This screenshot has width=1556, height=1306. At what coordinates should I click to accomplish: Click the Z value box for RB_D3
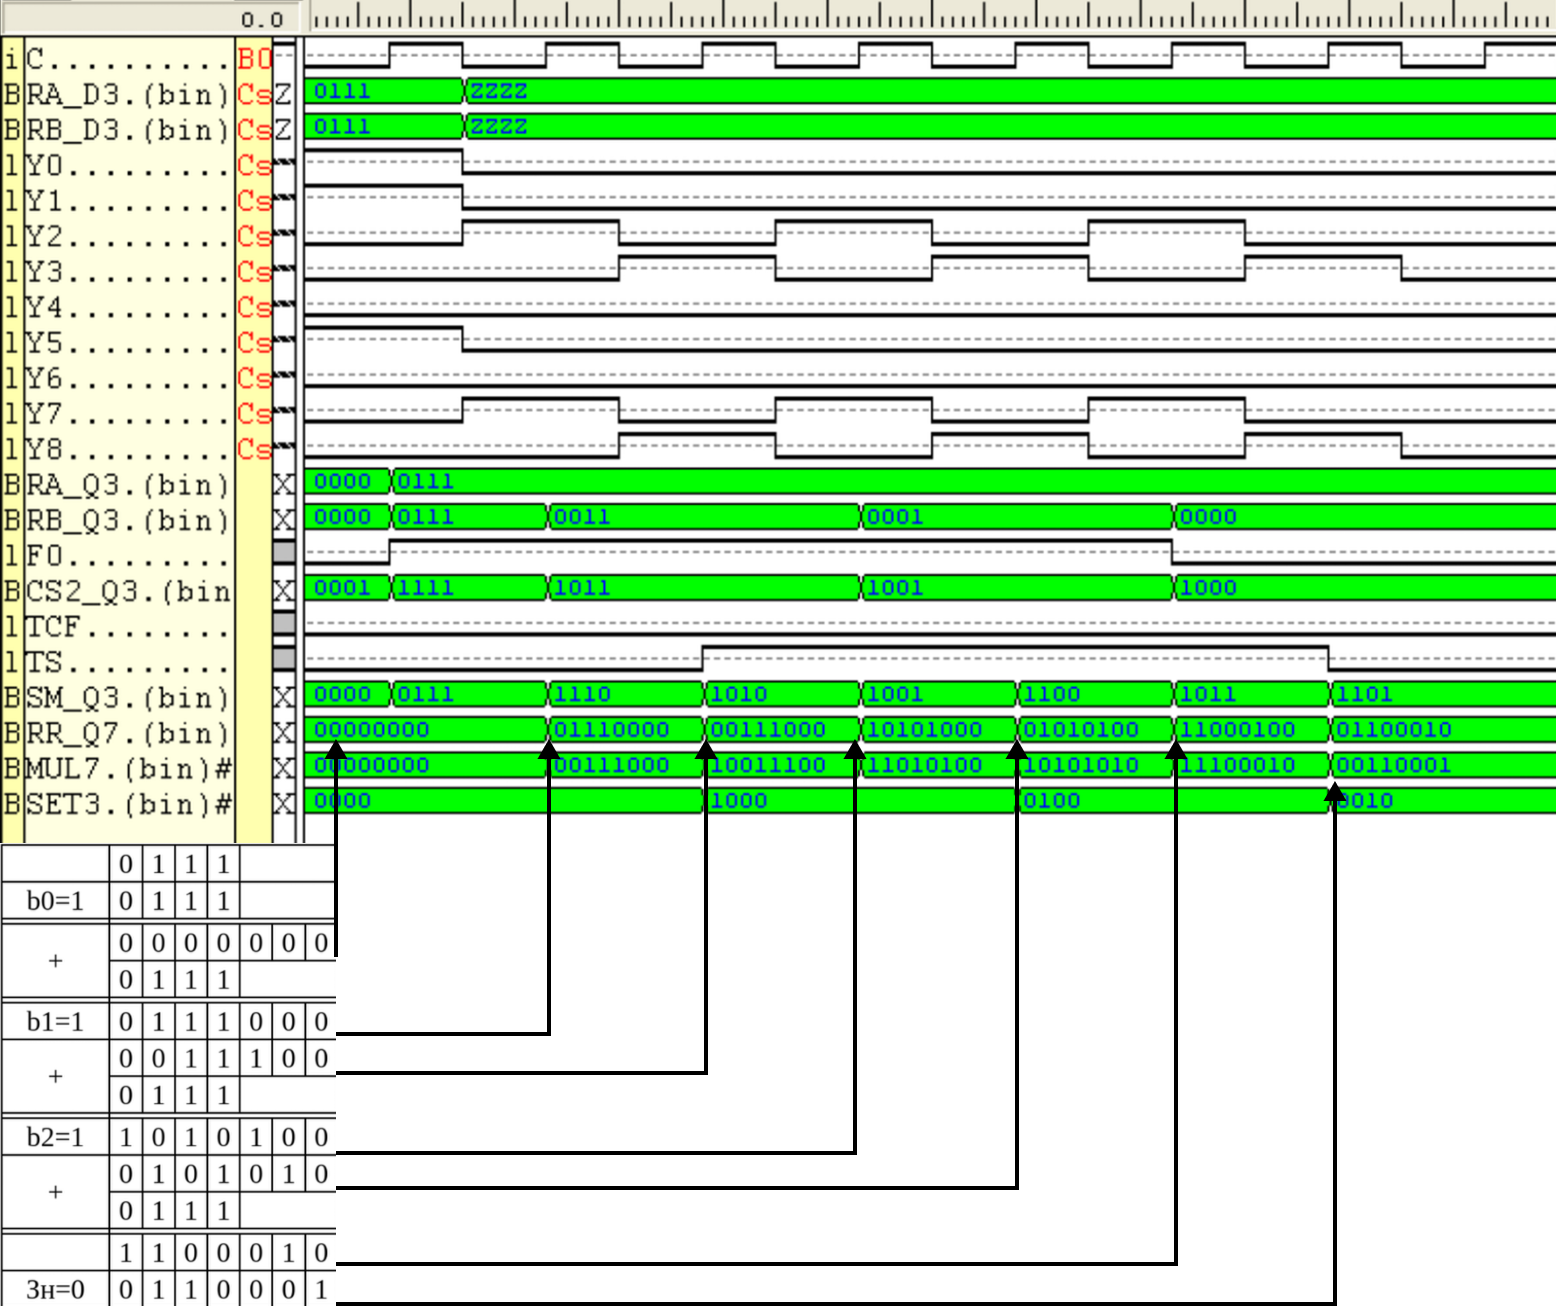pyautogui.click(x=284, y=130)
